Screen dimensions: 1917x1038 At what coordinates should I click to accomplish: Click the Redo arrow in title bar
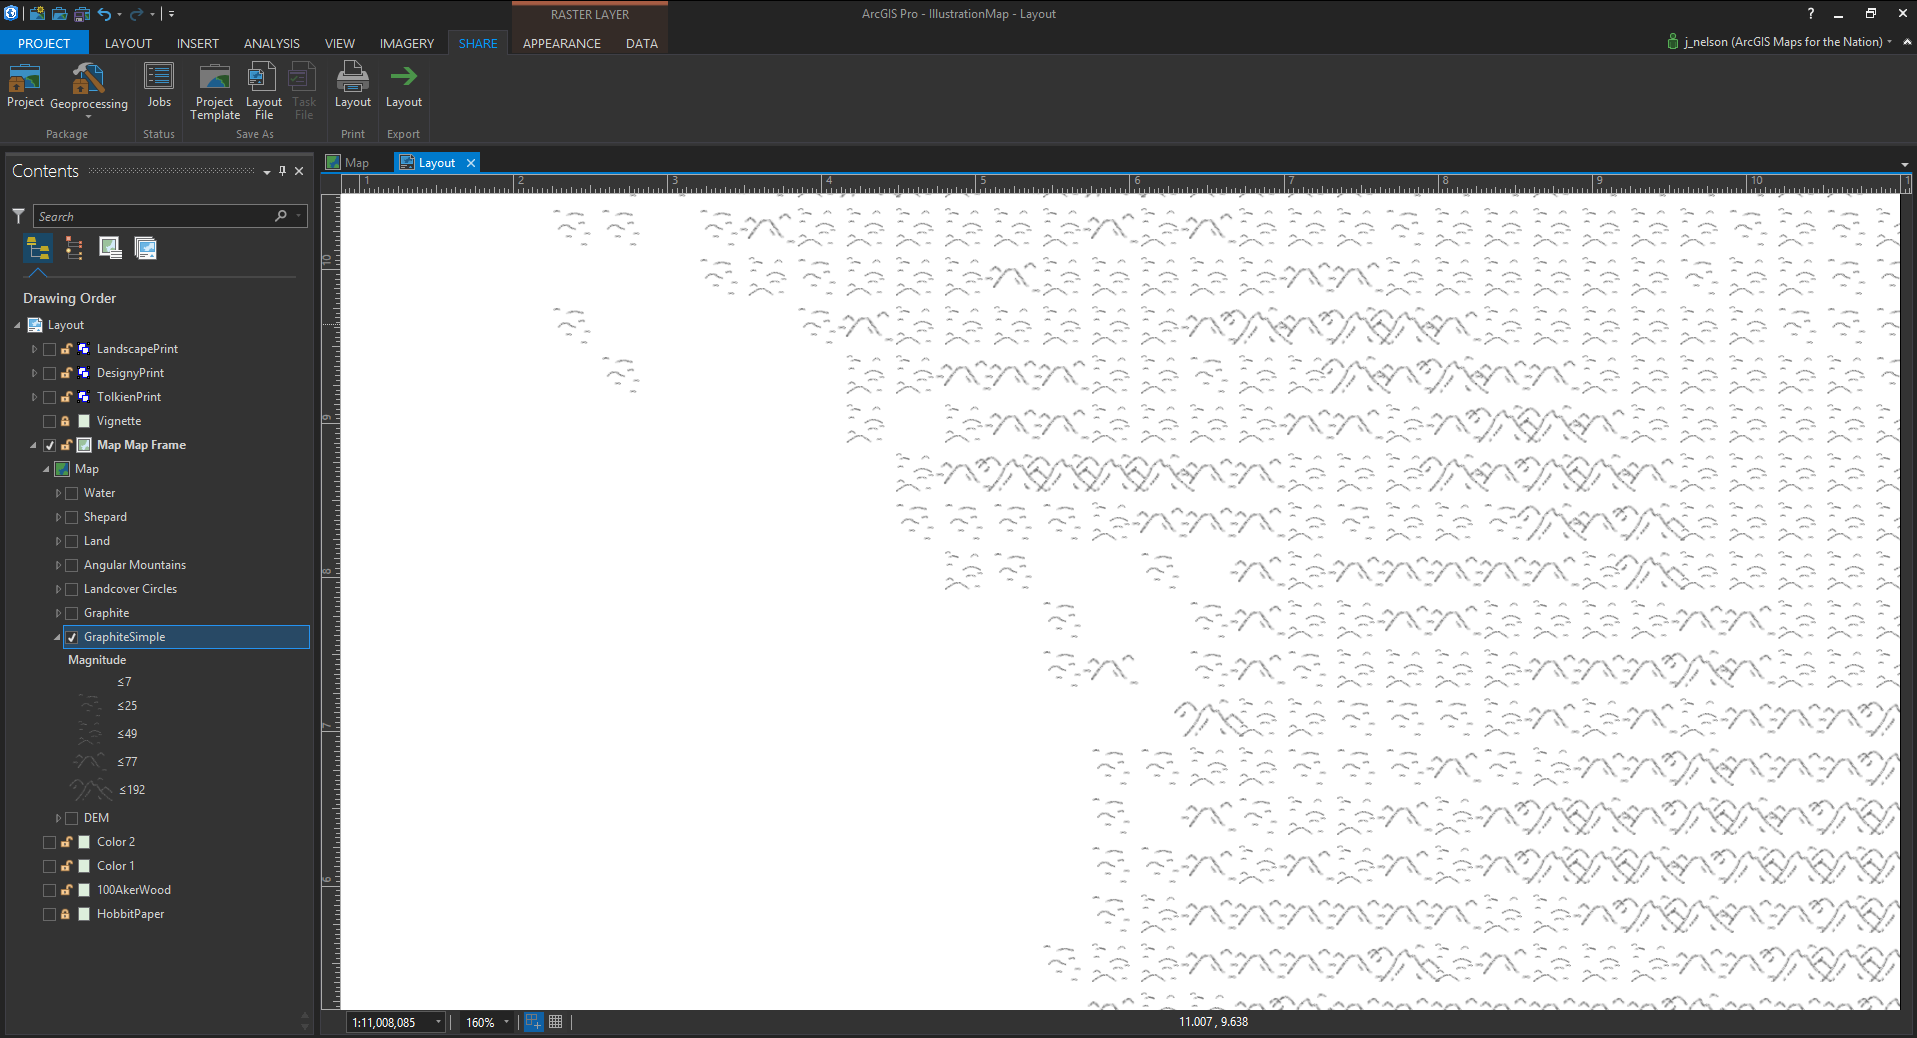136,14
